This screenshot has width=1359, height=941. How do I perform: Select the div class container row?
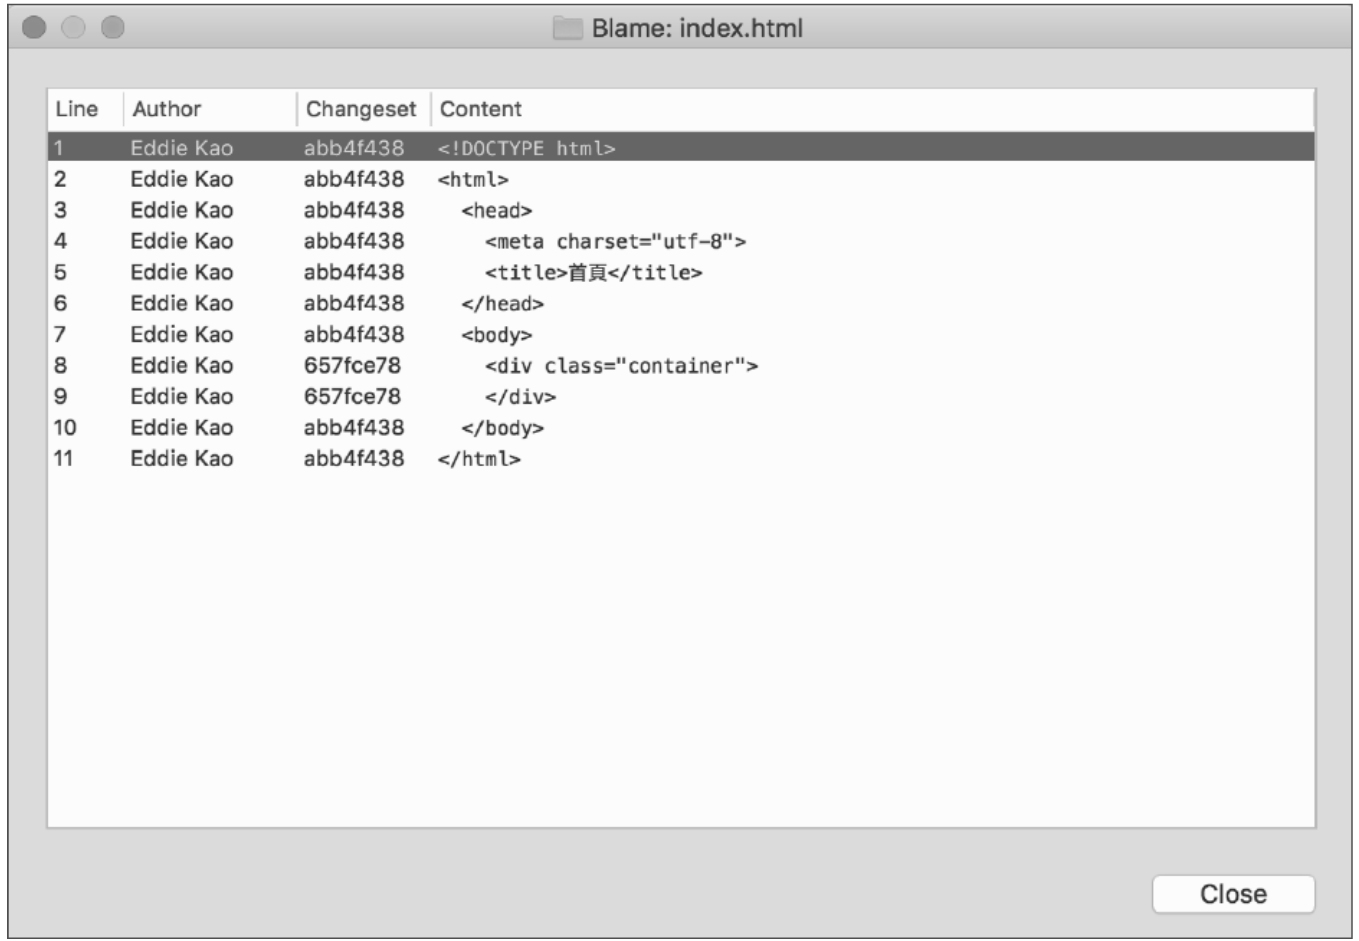pos(621,366)
